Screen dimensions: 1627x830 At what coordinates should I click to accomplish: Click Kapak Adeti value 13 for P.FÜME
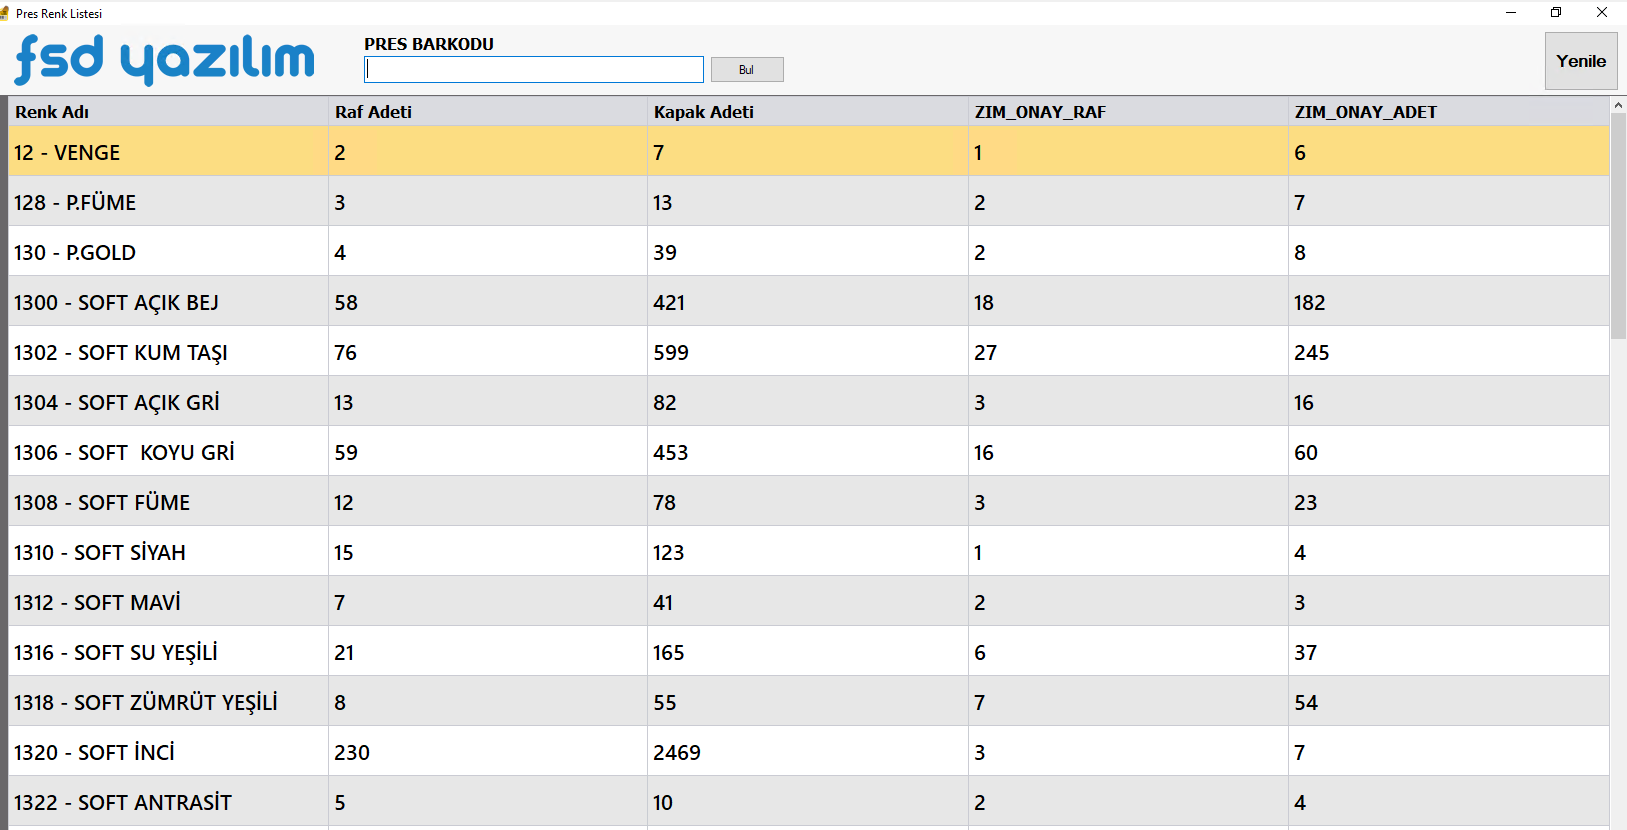663,203
